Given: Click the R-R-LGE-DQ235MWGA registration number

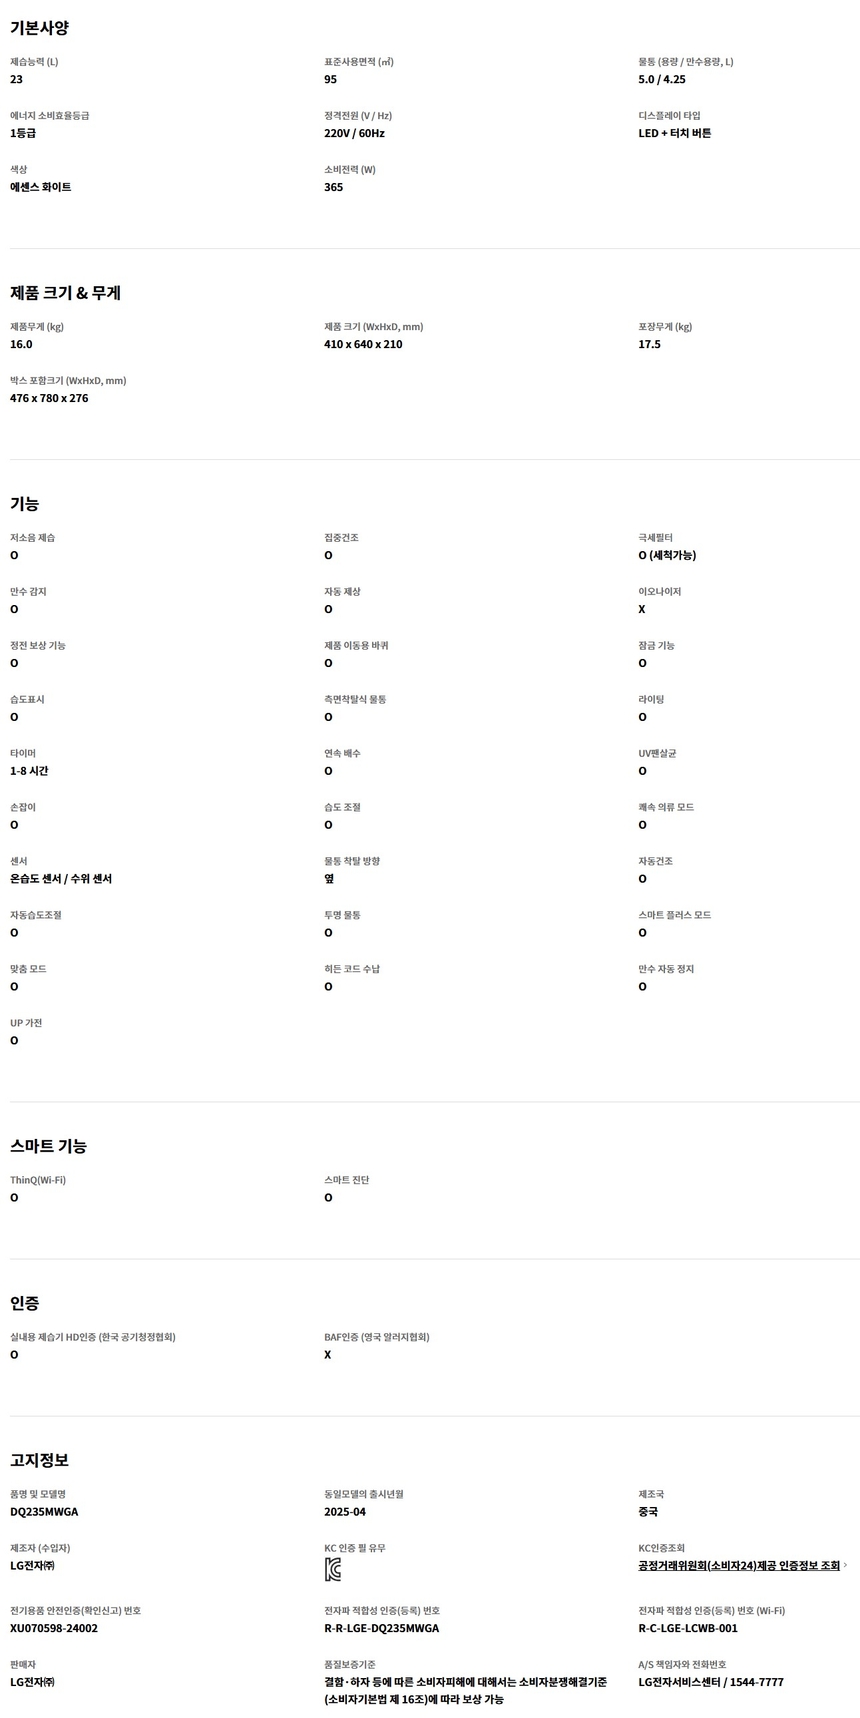Looking at the screenshot, I should pyautogui.click(x=381, y=1628).
